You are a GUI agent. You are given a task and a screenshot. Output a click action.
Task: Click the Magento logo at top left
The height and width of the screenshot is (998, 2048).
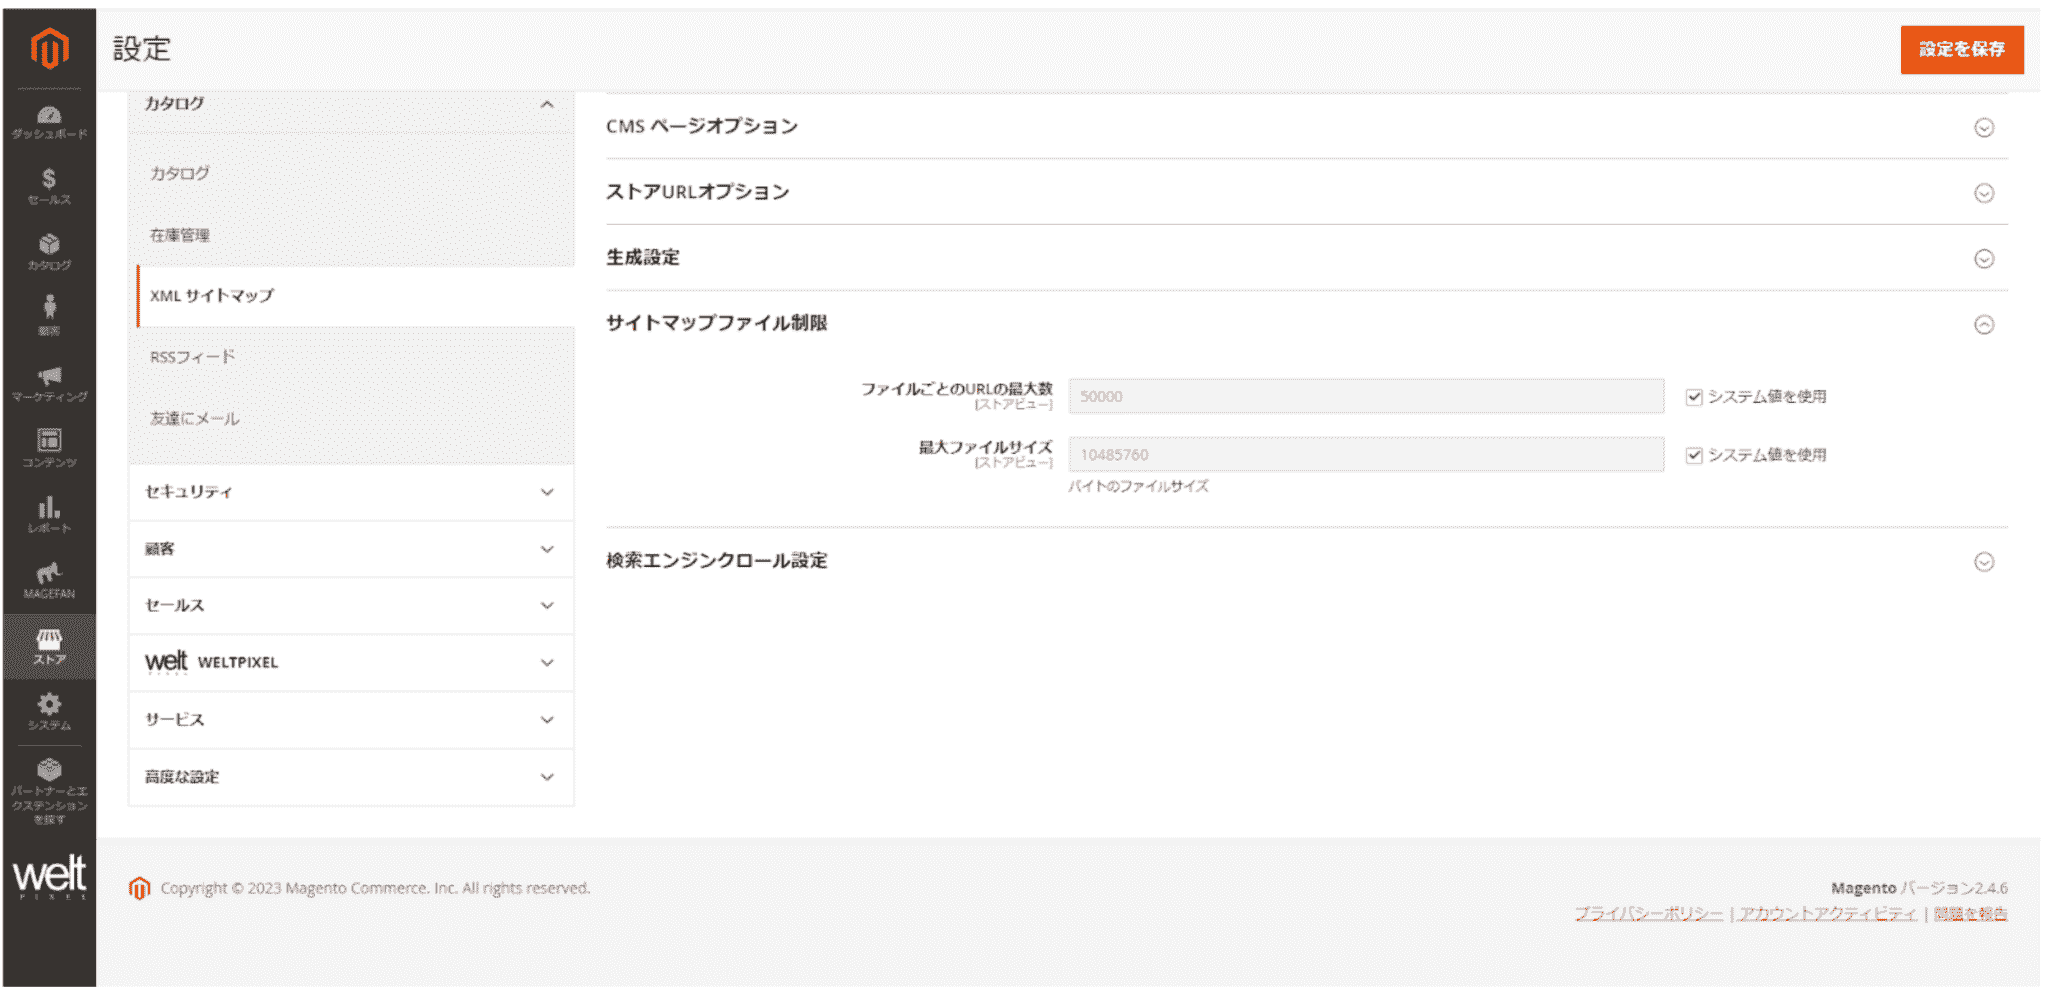coord(49,46)
